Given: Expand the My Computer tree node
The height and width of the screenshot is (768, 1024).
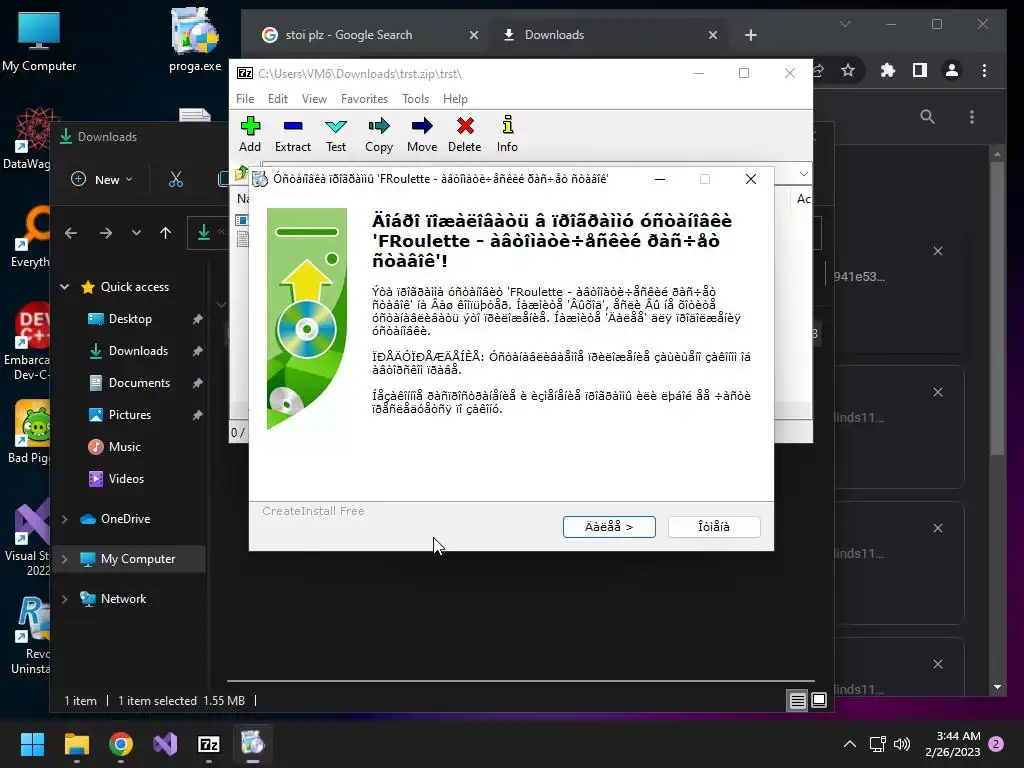Looking at the screenshot, I should pos(65,559).
